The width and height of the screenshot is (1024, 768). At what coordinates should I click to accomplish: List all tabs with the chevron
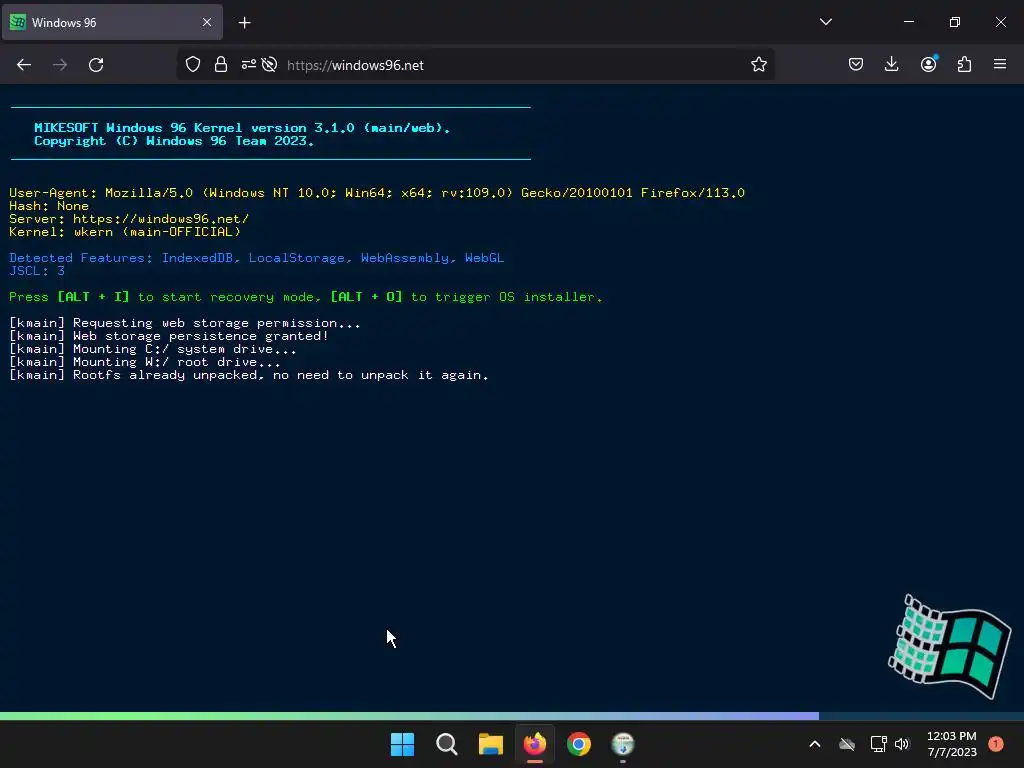pos(825,22)
